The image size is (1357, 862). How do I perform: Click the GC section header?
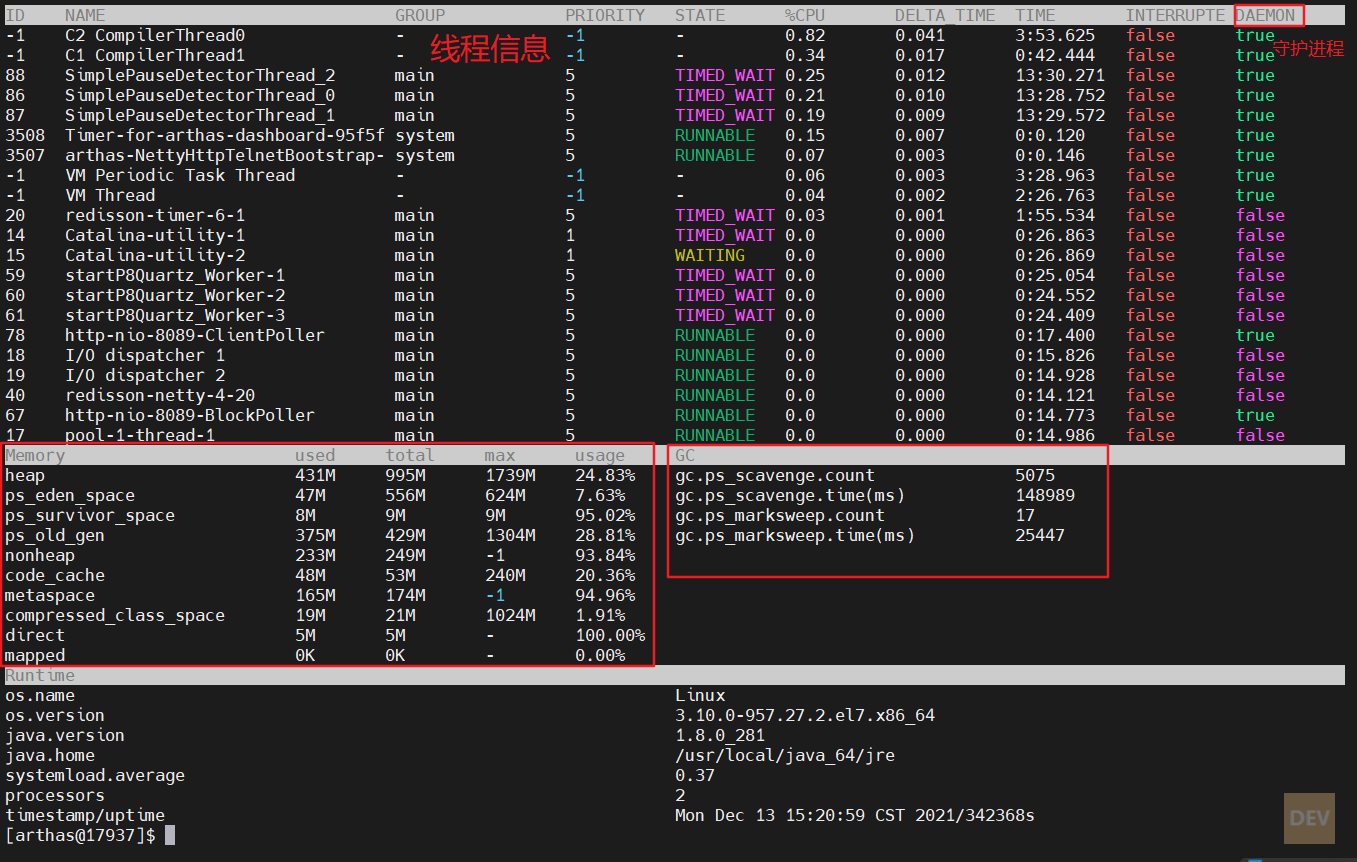click(685, 455)
